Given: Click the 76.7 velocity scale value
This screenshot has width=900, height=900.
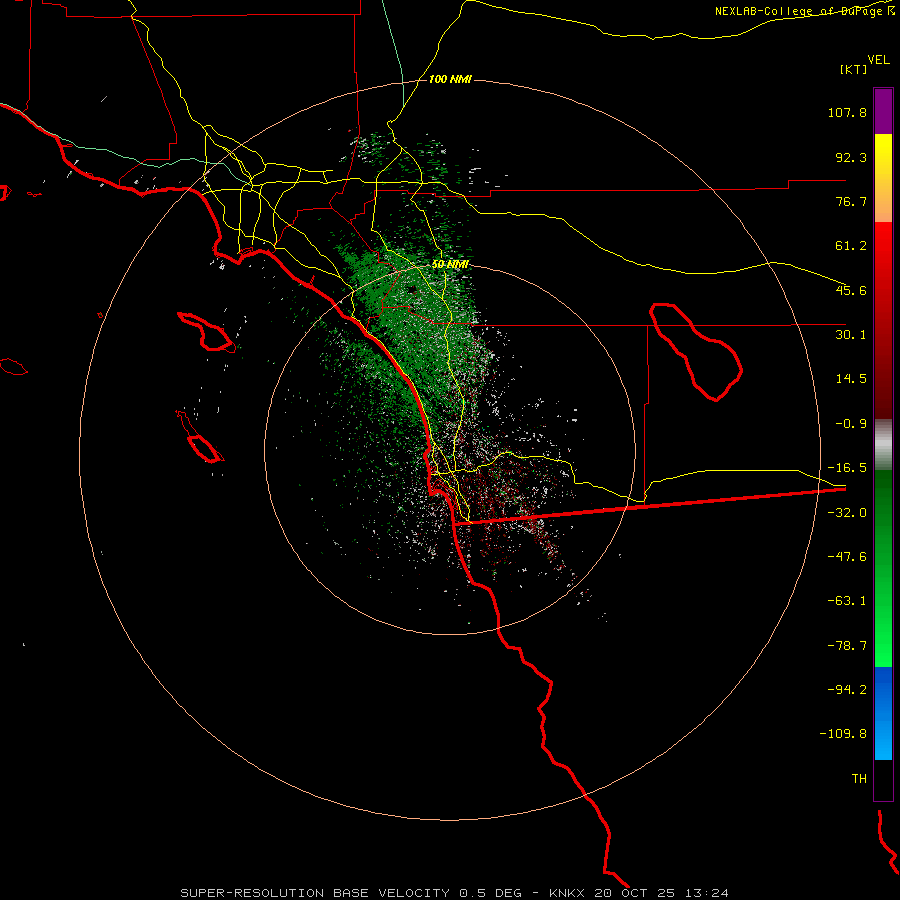Looking at the screenshot, I should pyautogui.click(x=851, y=201).
